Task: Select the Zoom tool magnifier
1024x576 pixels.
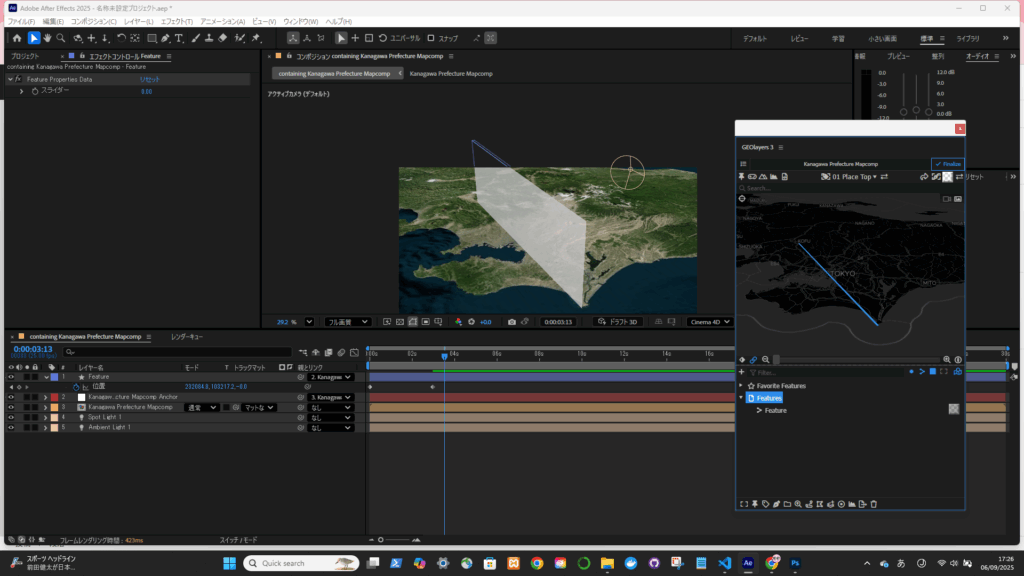Action: tap(62, 38)
